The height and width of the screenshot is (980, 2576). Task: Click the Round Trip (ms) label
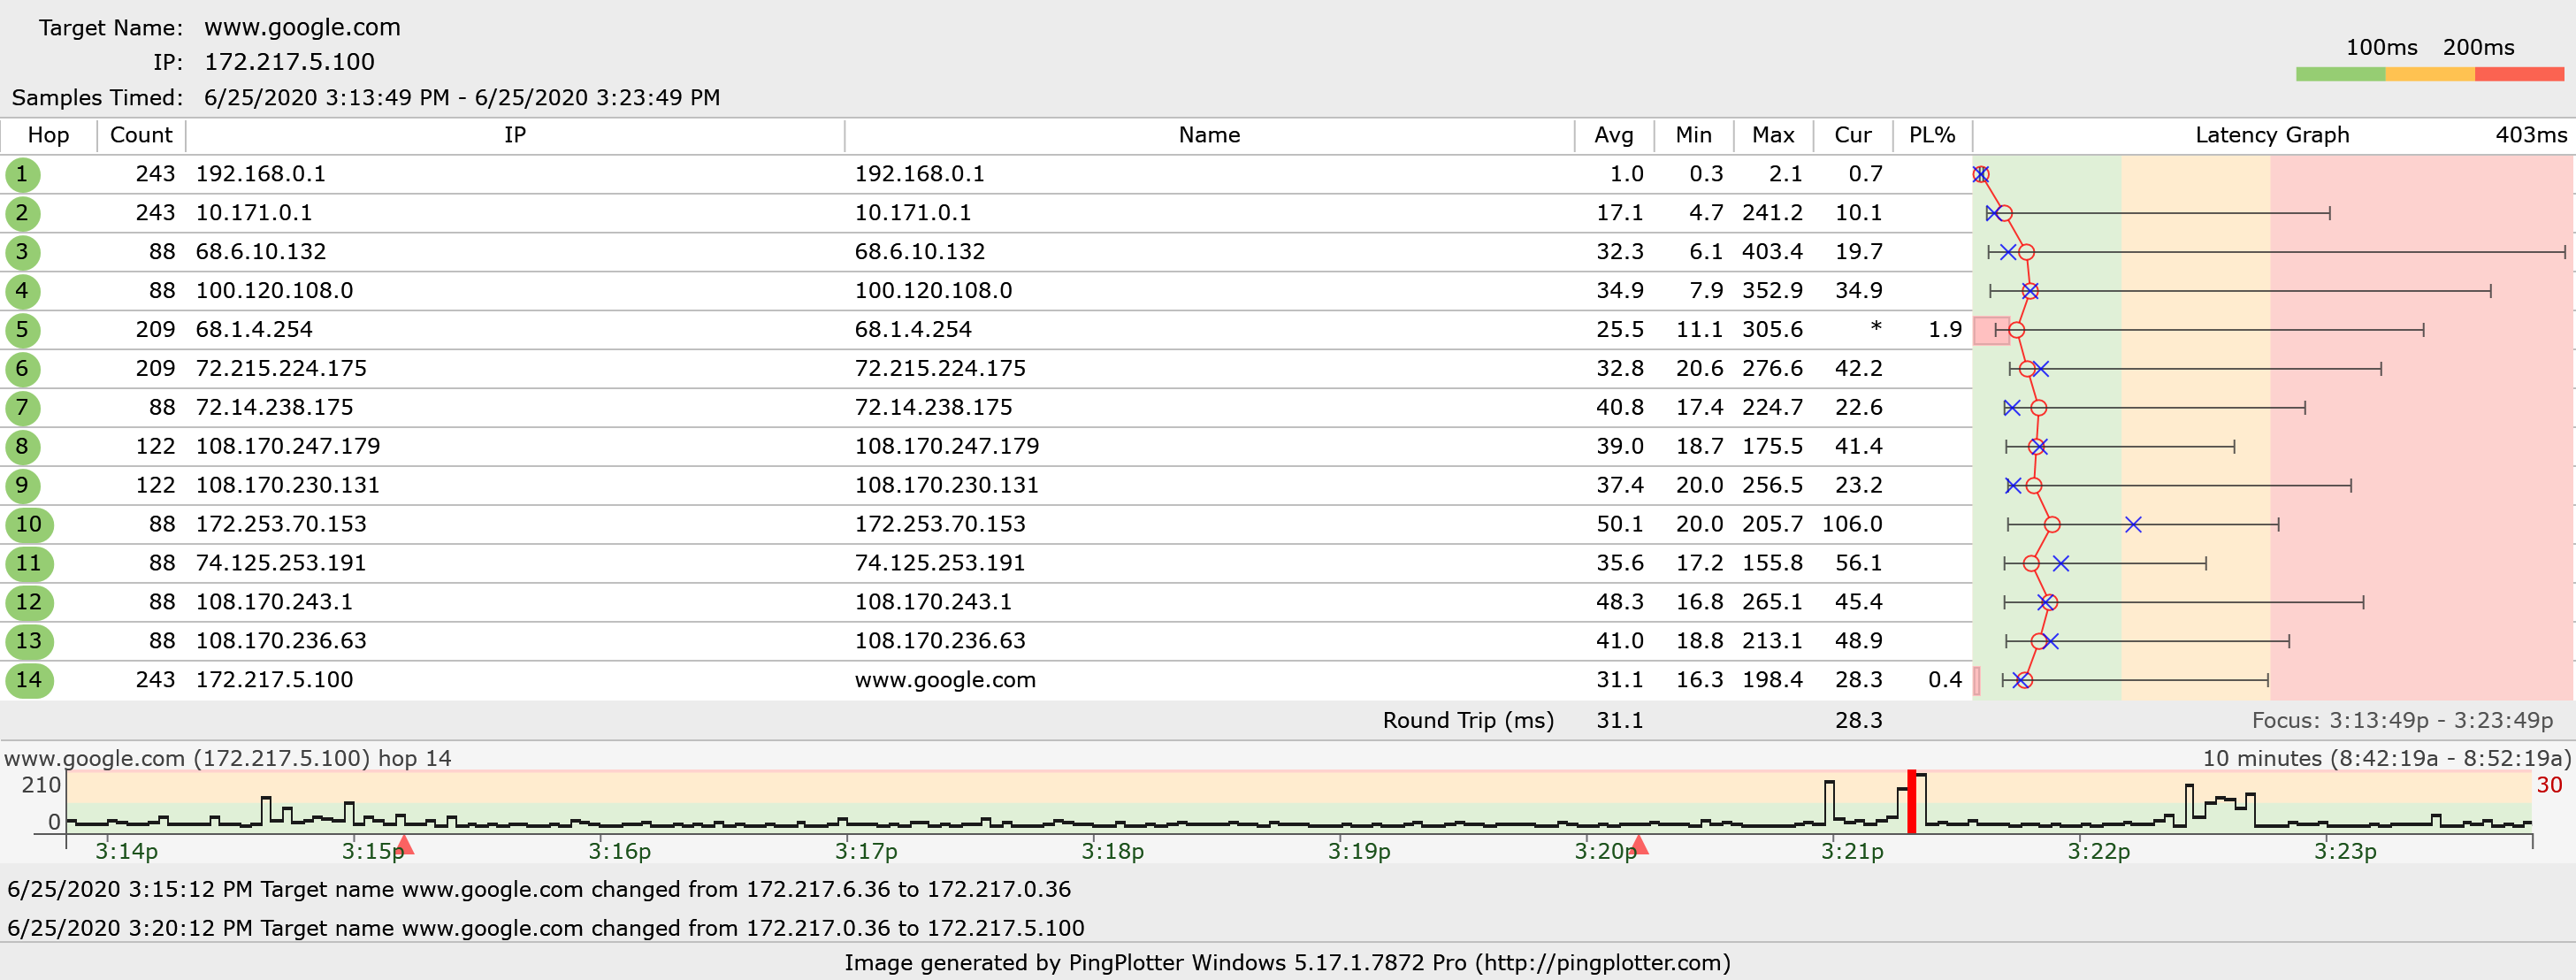1468,721
